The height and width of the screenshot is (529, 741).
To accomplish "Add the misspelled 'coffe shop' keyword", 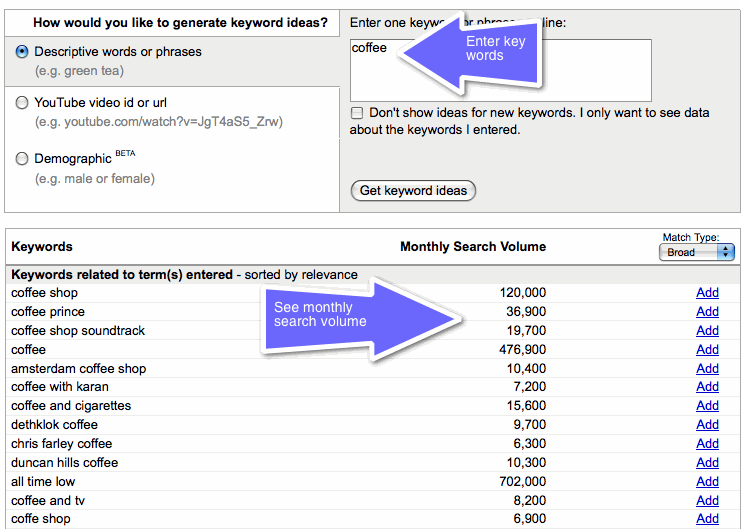I will coord(707,519).
